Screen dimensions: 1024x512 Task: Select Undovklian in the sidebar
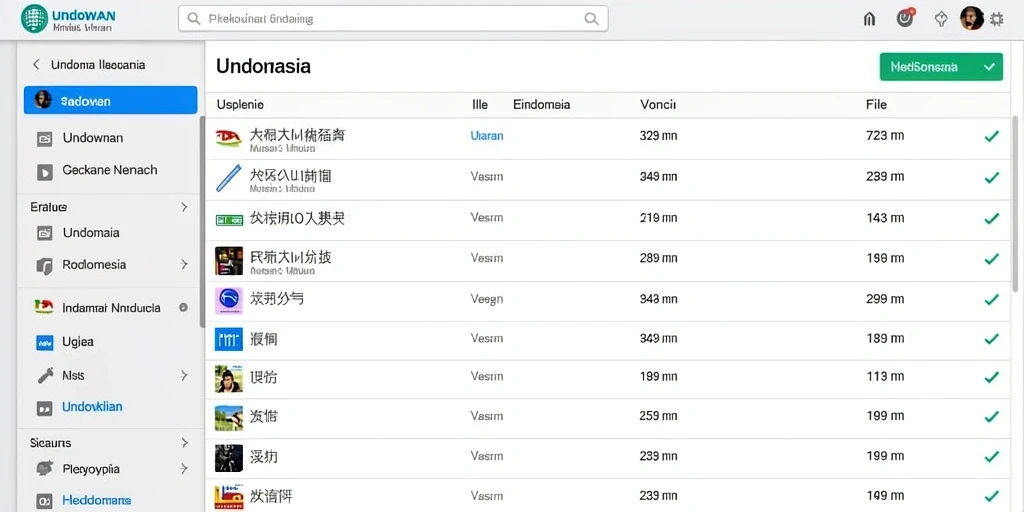point(92,407)
